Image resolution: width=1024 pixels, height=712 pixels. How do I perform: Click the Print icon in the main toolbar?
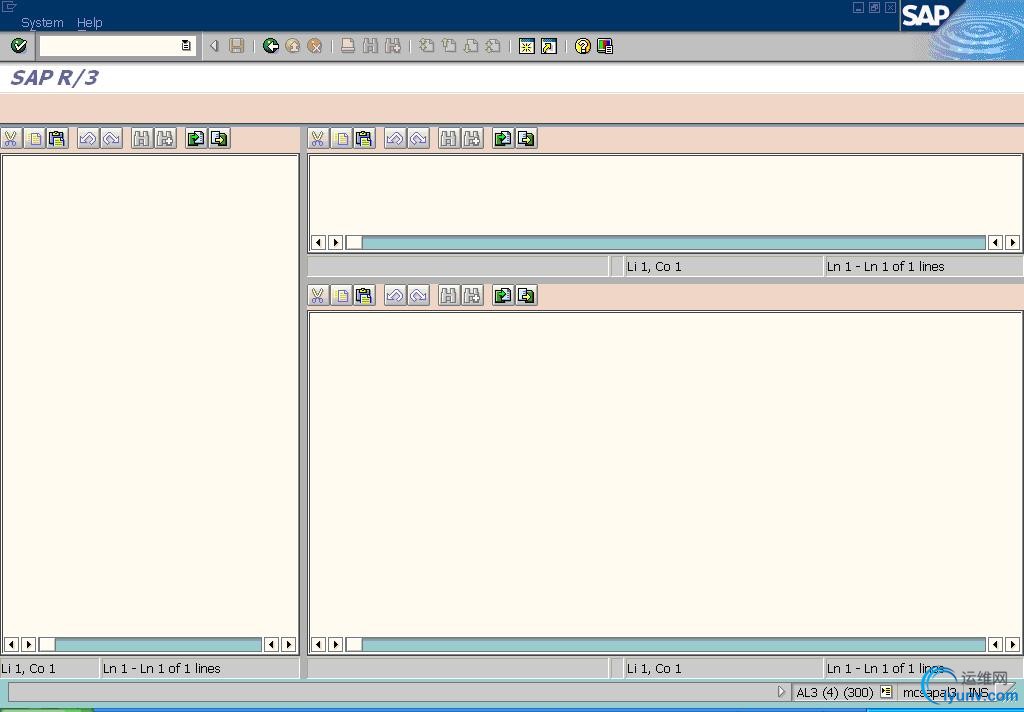coord(348,46)
